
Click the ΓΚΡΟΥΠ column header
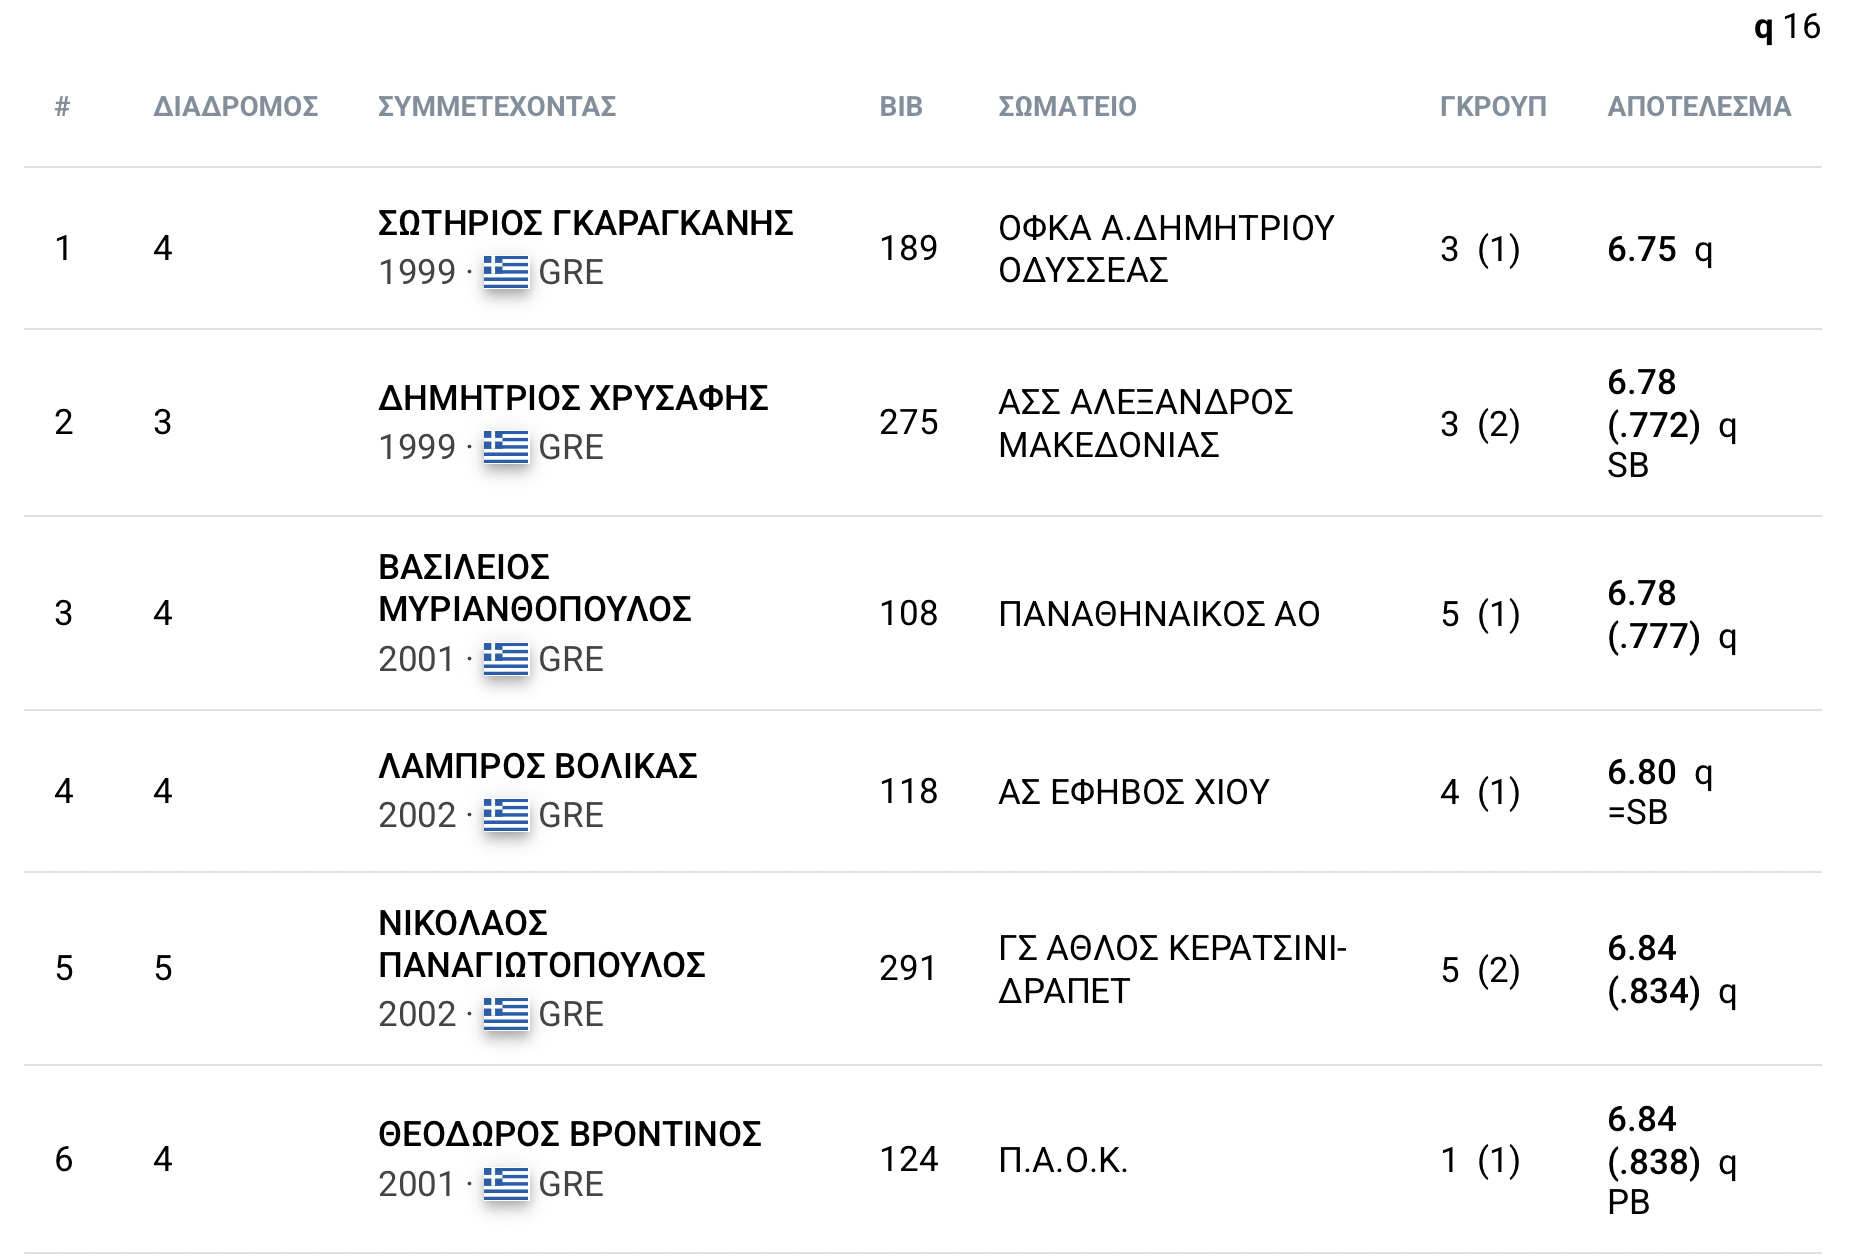tap(1493, 106)
